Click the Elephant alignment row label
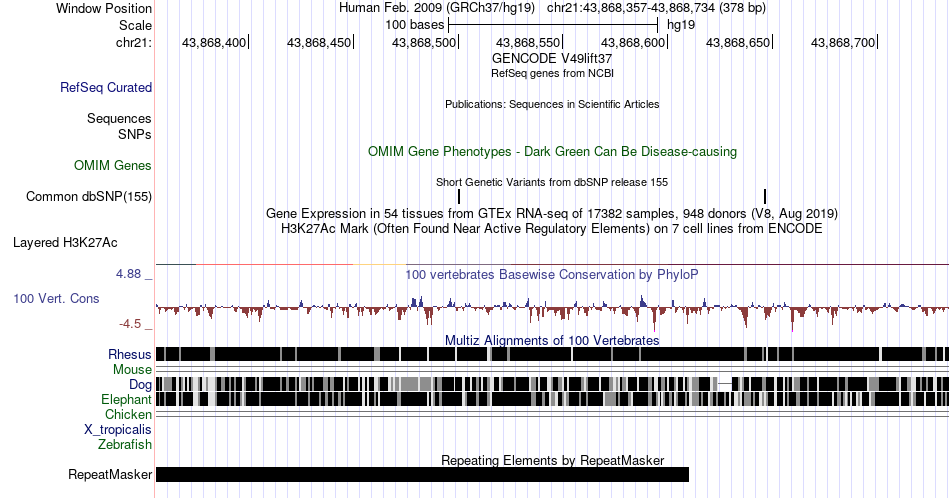Image resolution: width=950 pixels, height=498 pixels. click(126, 399)
